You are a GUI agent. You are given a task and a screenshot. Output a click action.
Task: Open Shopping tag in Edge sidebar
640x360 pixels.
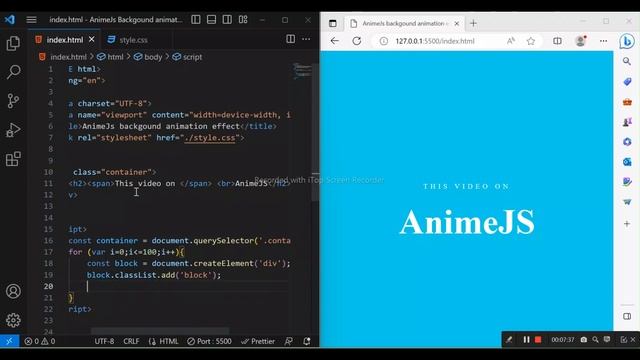627,82
